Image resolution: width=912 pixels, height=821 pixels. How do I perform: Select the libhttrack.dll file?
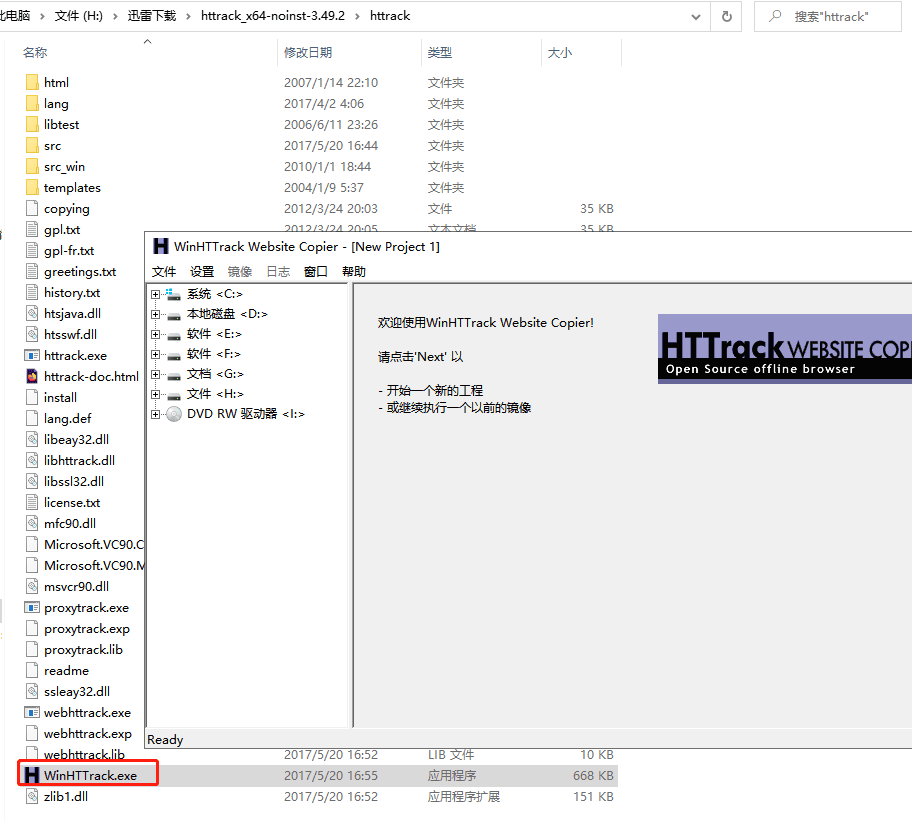click(79, 461)
